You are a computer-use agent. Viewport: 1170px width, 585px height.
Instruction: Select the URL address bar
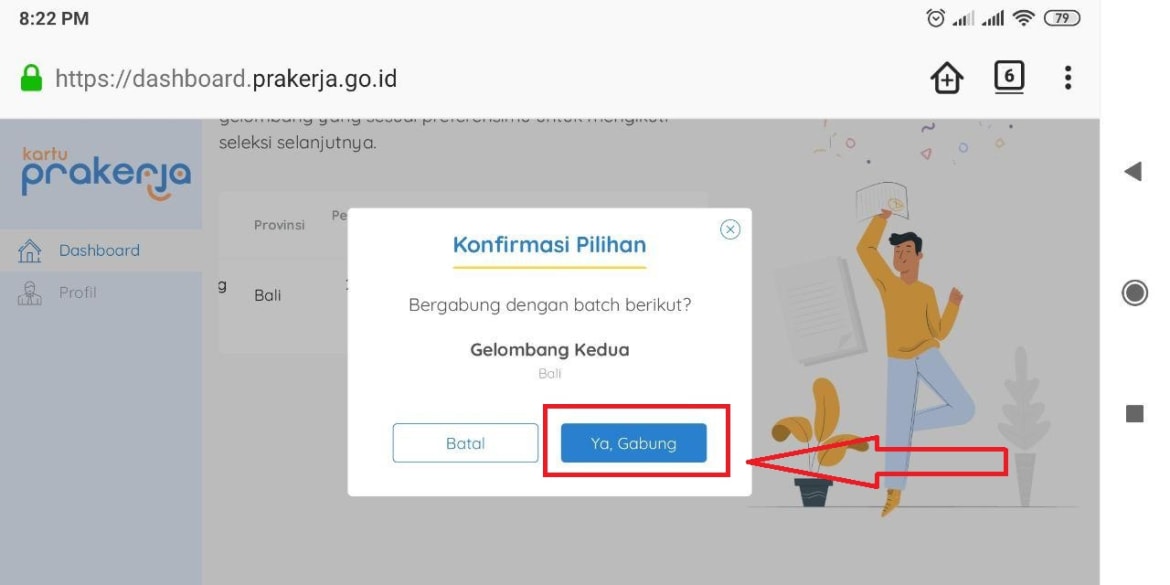click(x=226, y=78)
